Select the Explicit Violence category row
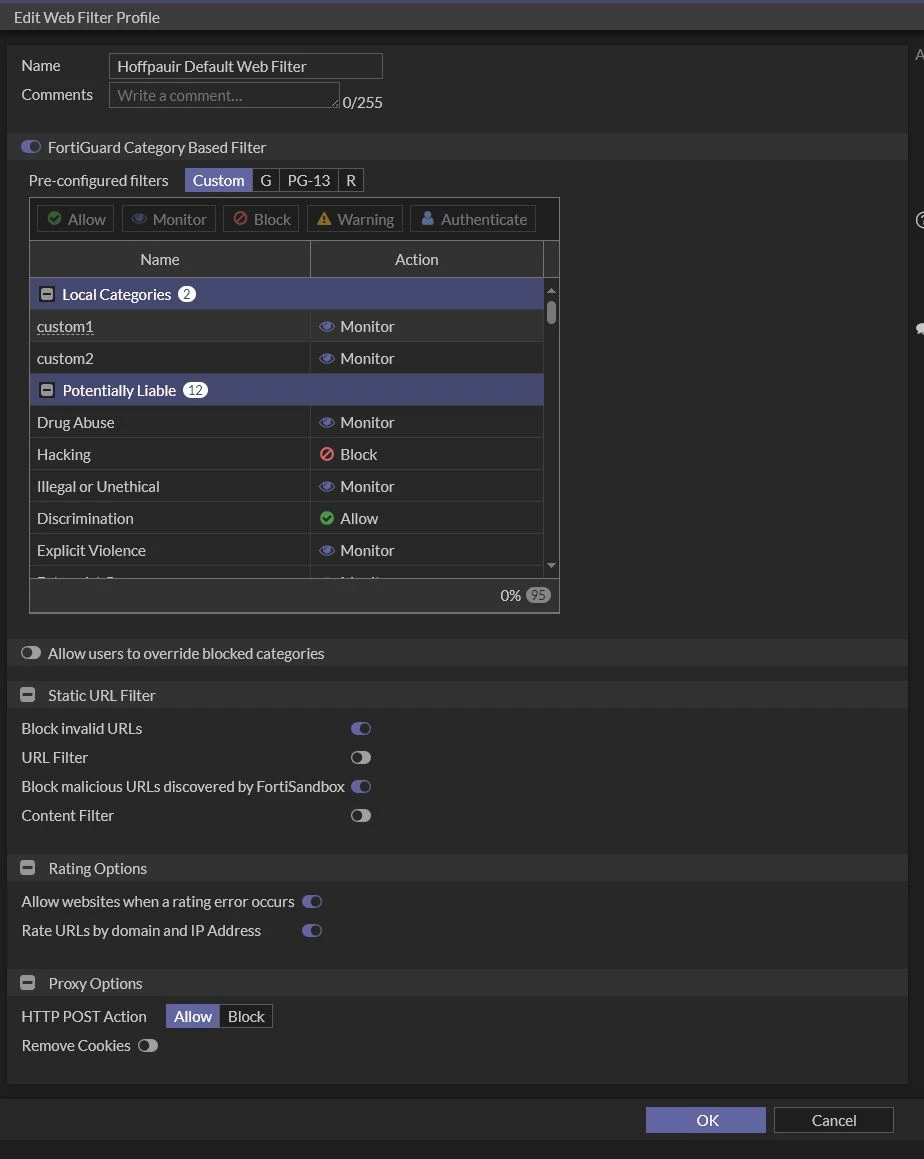 tap(286, 551)
